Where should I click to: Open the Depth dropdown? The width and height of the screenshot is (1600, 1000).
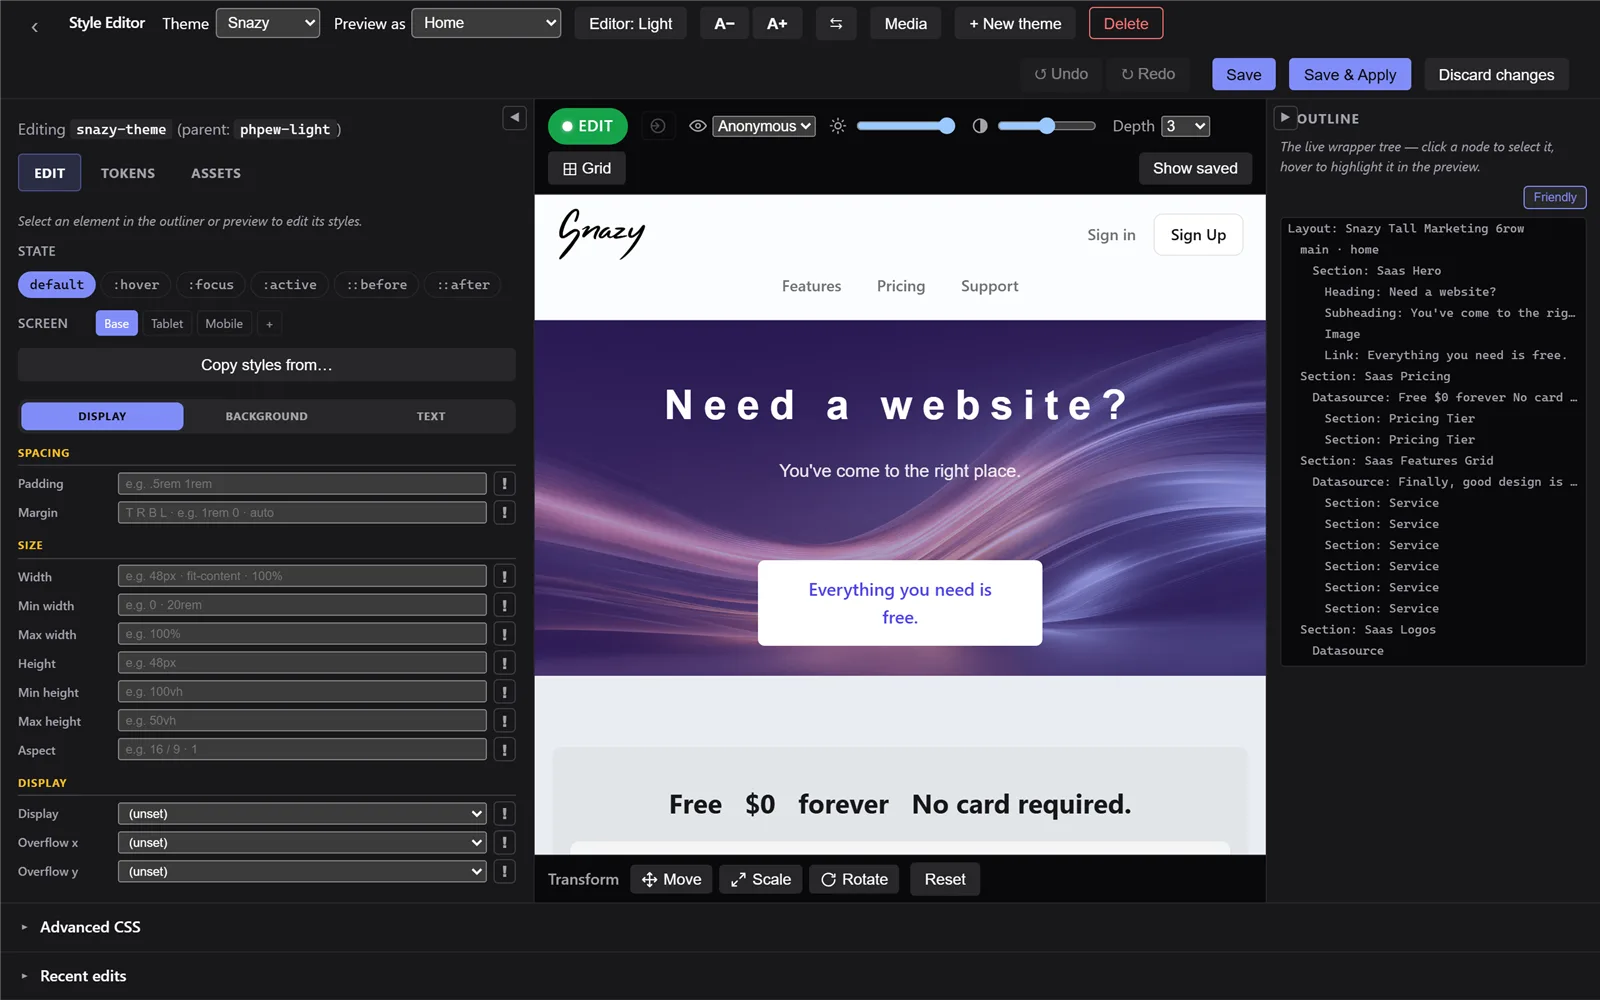click(x=1185, y=126)
